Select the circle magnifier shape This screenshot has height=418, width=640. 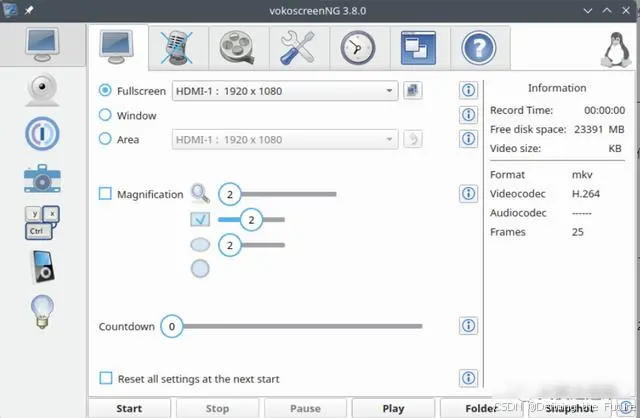coord(200,269)
